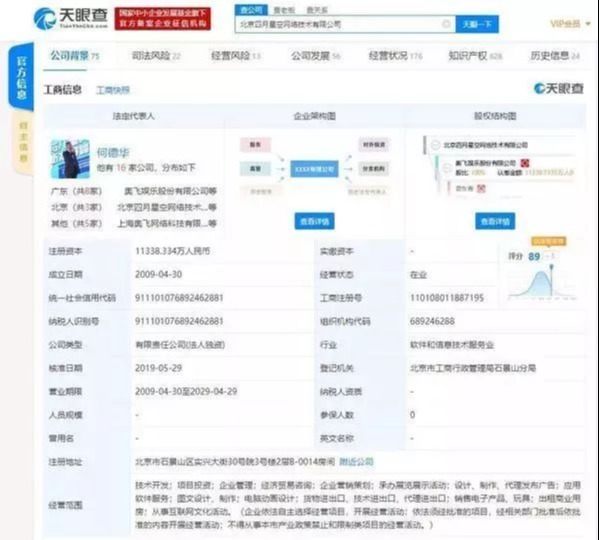Open 北京四月星空网络技术...等 in the 北京 row
This screenshot has height=540, width=599.
(x=167, y=207)
